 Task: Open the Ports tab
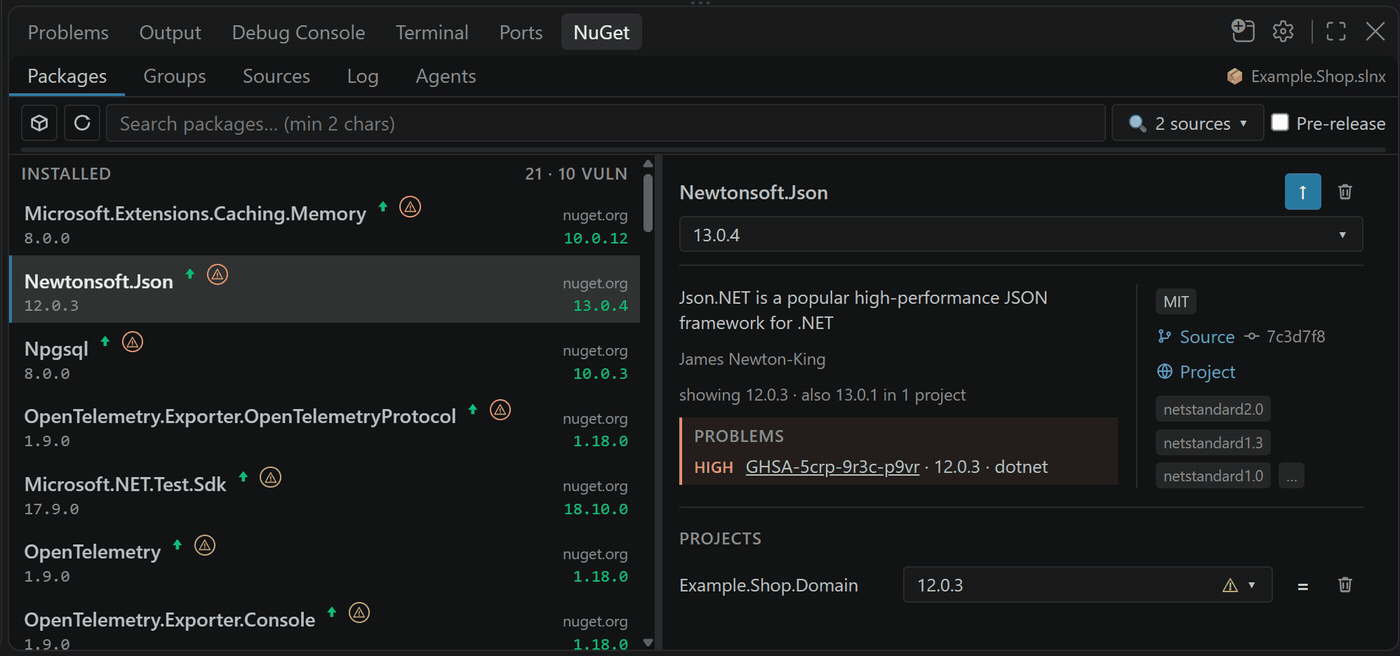tap(521, 32)
